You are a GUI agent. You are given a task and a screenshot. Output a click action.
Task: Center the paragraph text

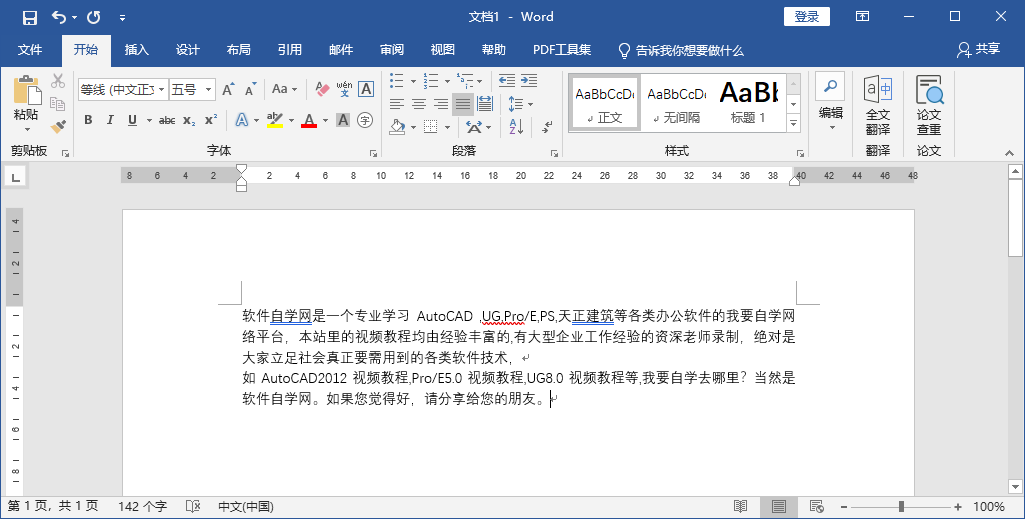pyautogui.click(x=419, y=104)
